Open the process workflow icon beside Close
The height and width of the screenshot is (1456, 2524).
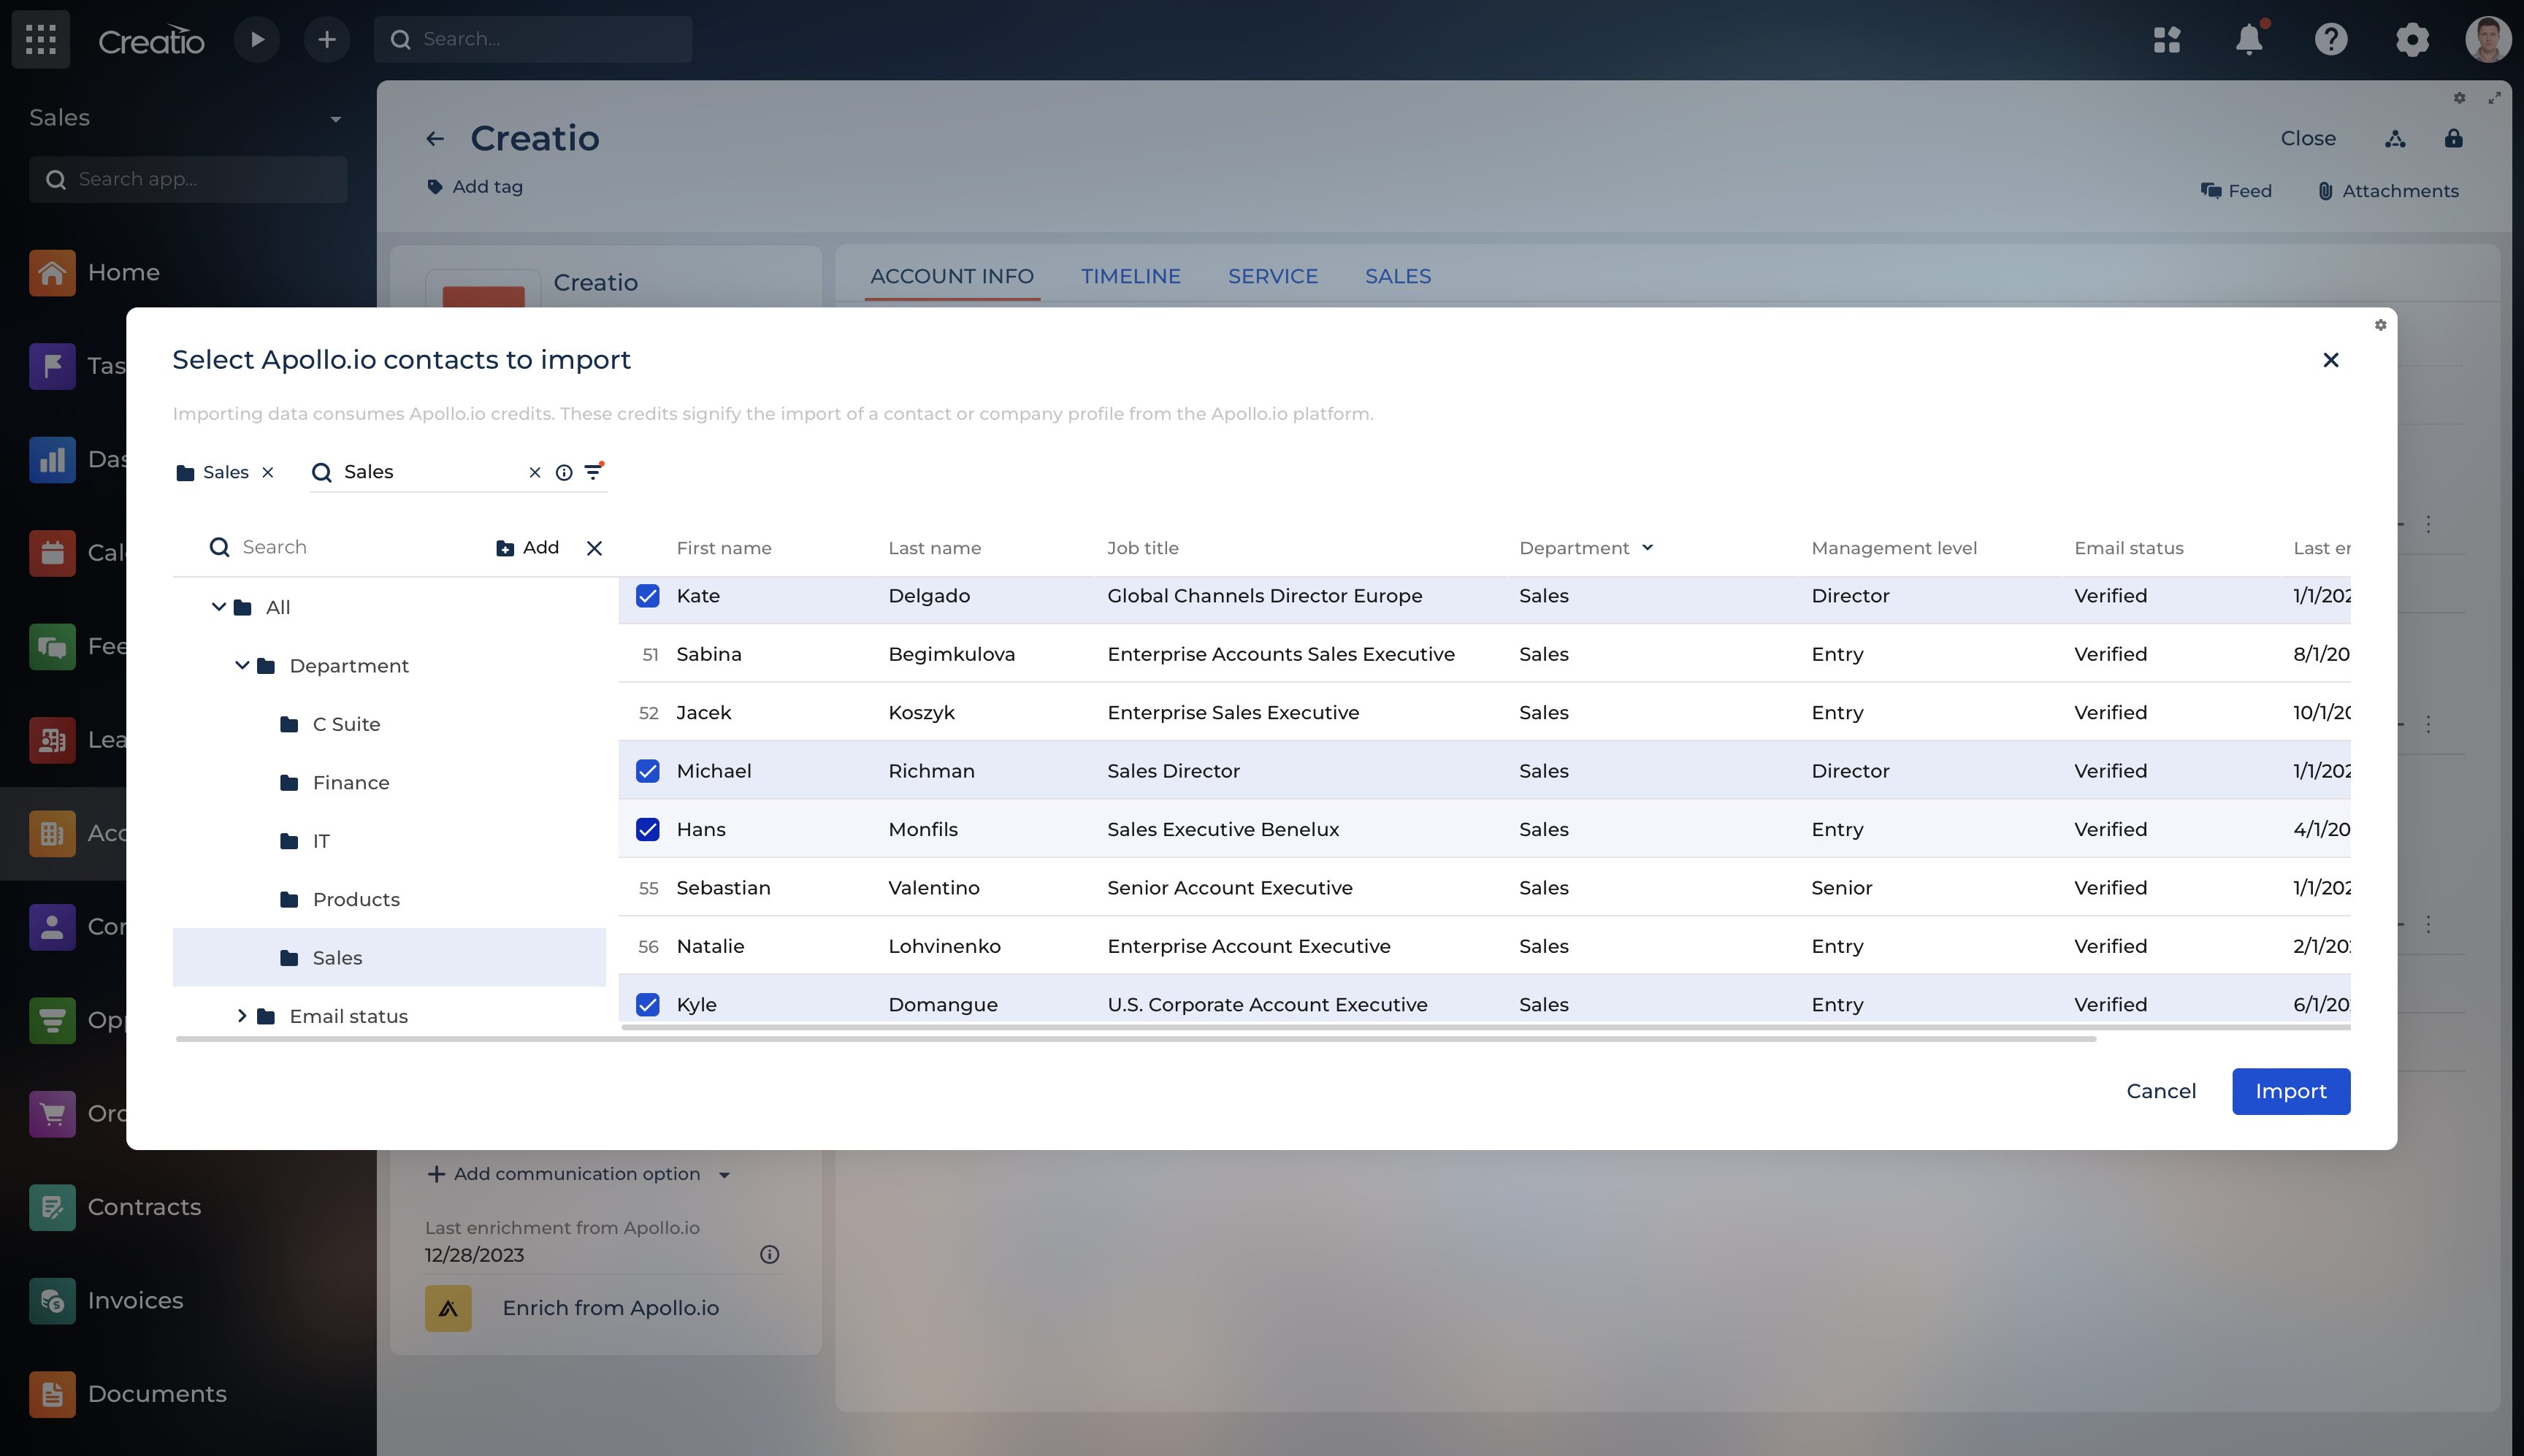pyautogui.click(x=2395, y=138)
